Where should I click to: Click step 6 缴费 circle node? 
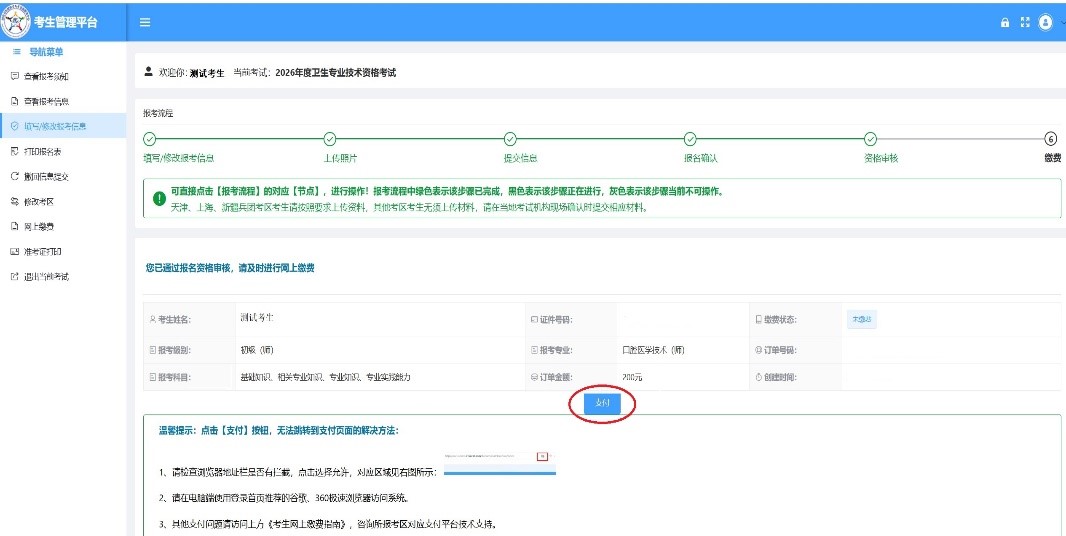1050,139
